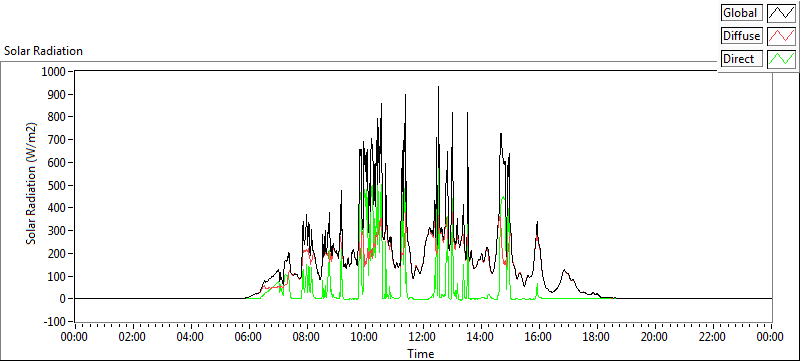Click the 04:00 time axis label
The height and width of the screenshot is (361, 800).
(191, 337)
